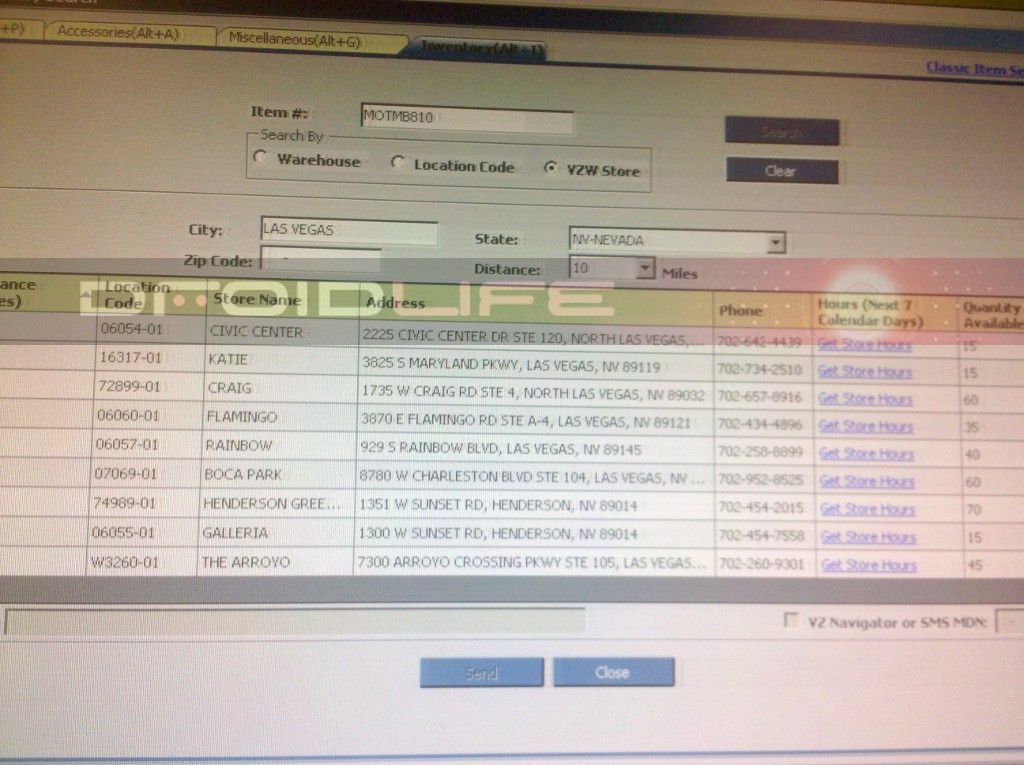
Task: Select location code W3260-01
Action: tap(124, 562)
